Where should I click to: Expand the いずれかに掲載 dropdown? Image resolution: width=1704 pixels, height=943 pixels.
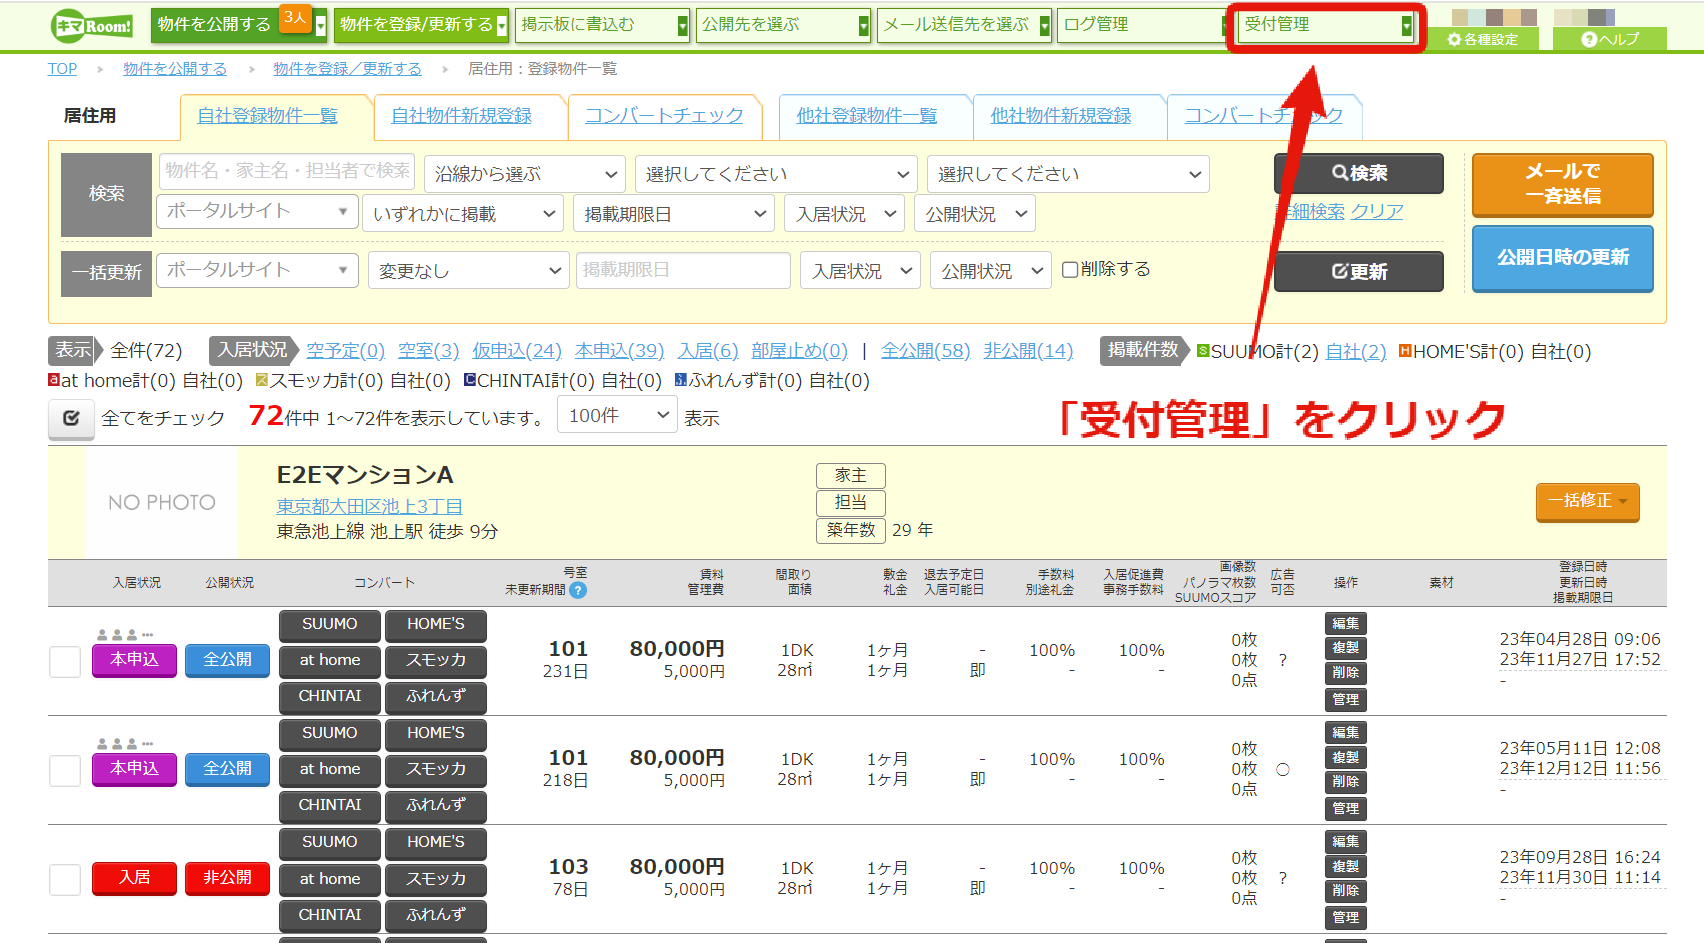463,214
